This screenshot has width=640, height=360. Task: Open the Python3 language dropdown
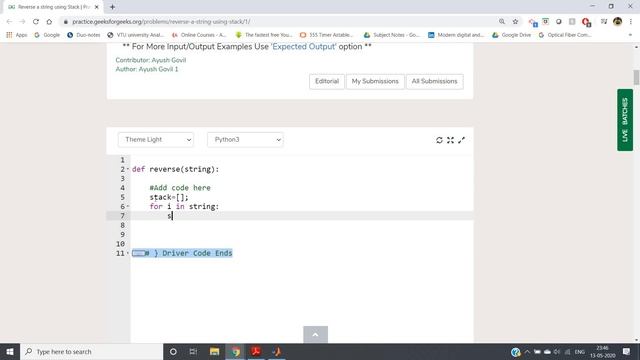coord(245,140)
